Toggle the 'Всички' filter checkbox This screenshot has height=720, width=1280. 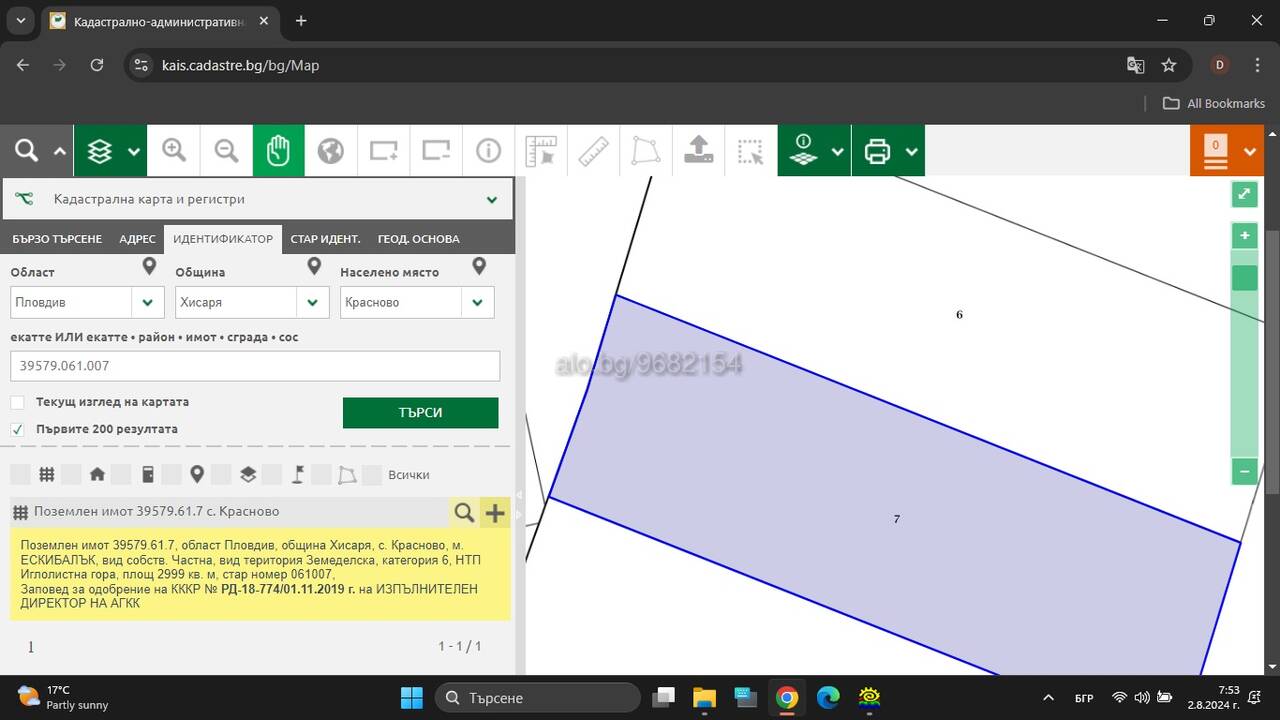(372, 475)
